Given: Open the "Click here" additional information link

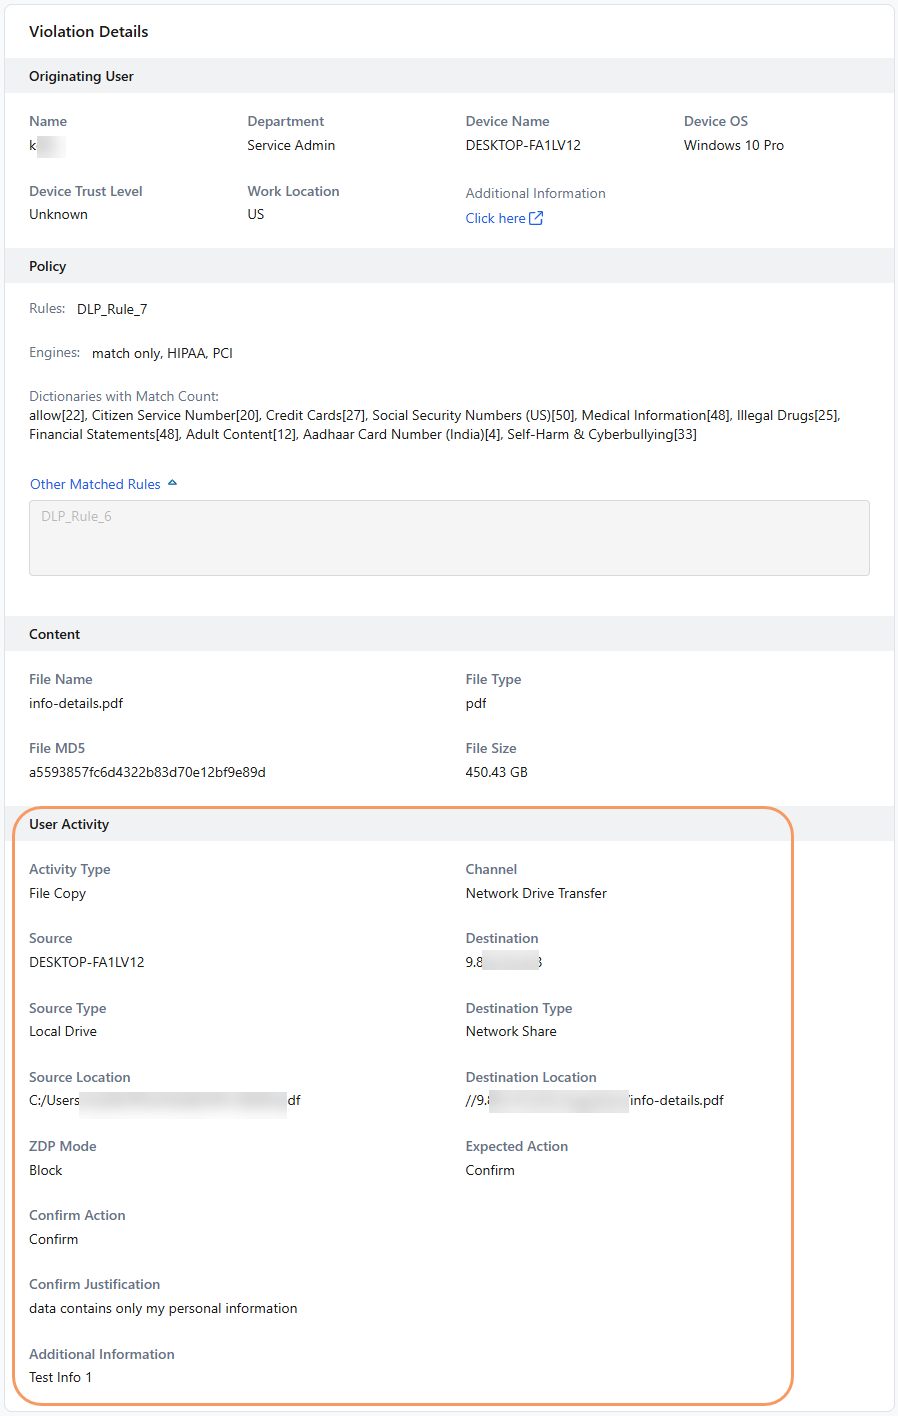Looking at the screenshot, I should click(495, 218).
